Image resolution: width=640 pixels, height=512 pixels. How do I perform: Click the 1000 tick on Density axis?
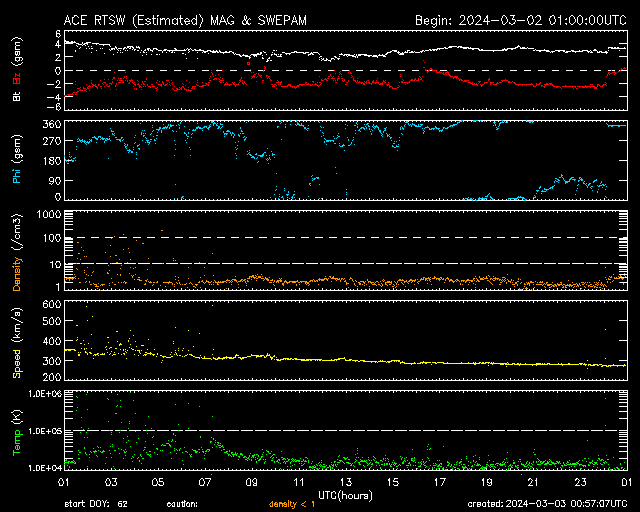pos(50,215)
